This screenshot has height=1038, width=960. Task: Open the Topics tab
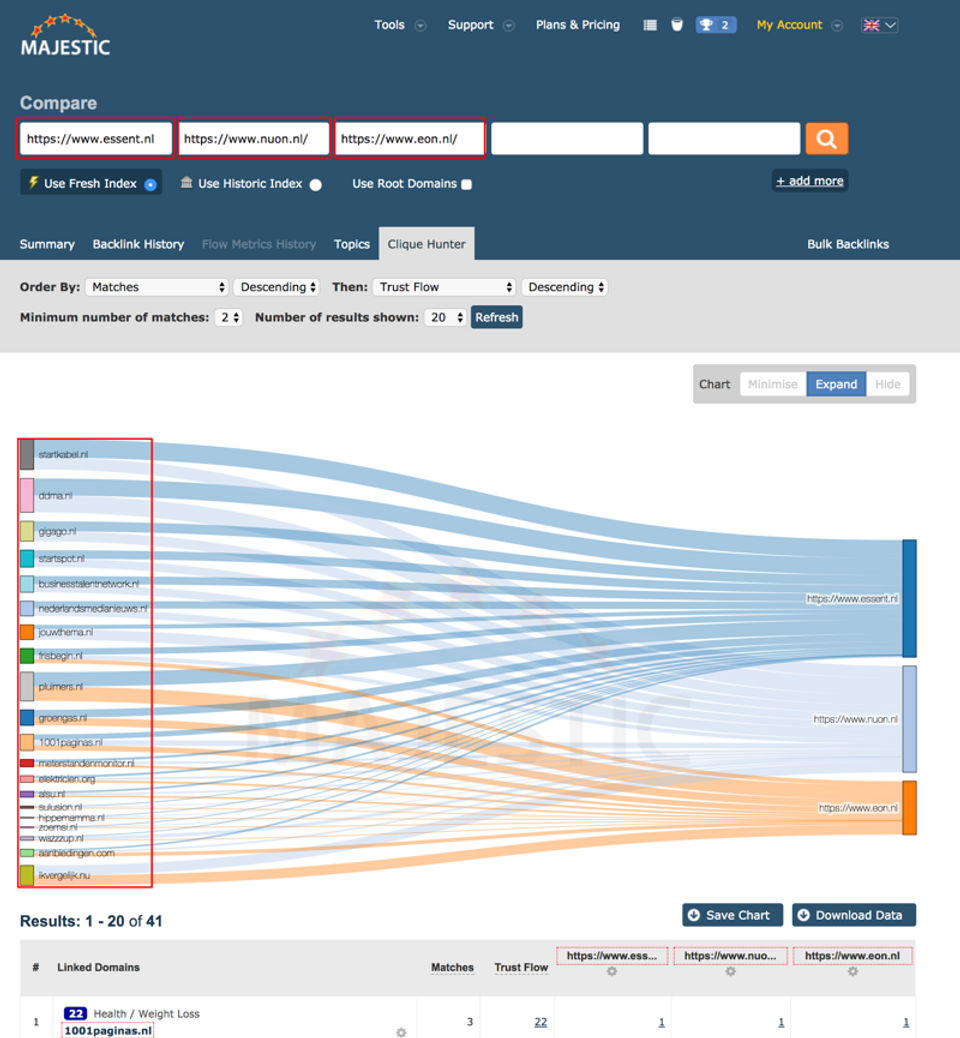point(352,244)
